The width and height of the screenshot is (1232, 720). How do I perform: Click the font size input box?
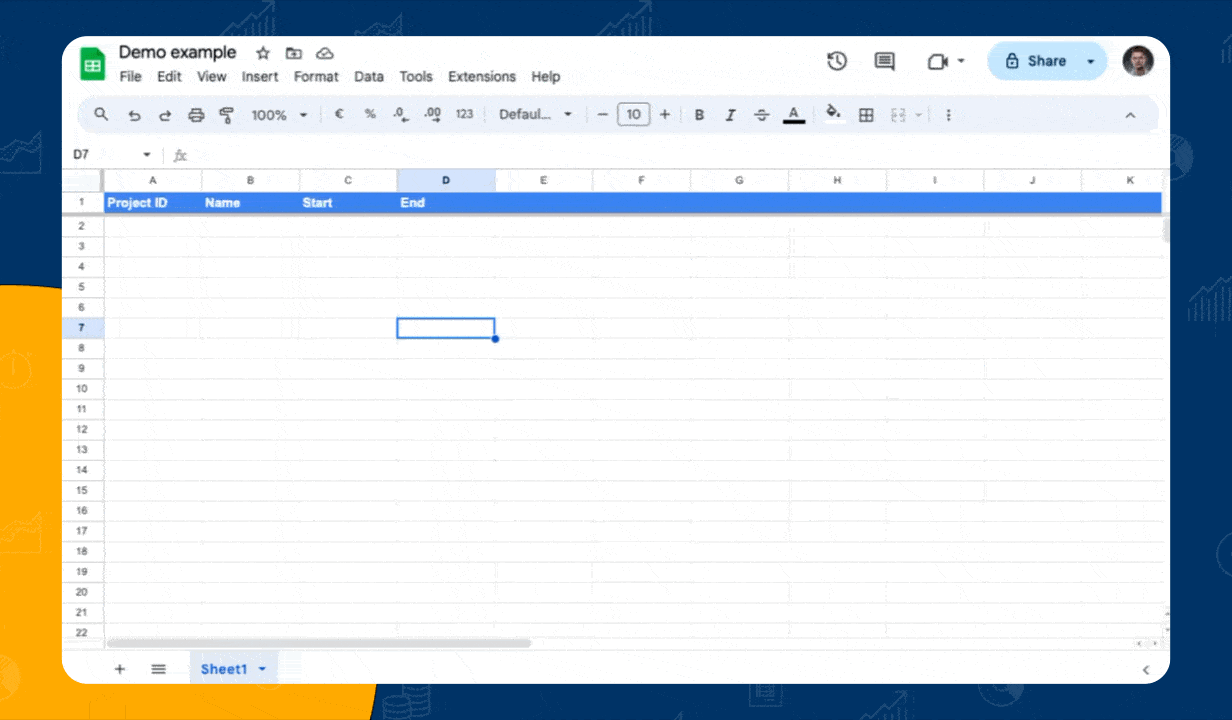[633, 115]
